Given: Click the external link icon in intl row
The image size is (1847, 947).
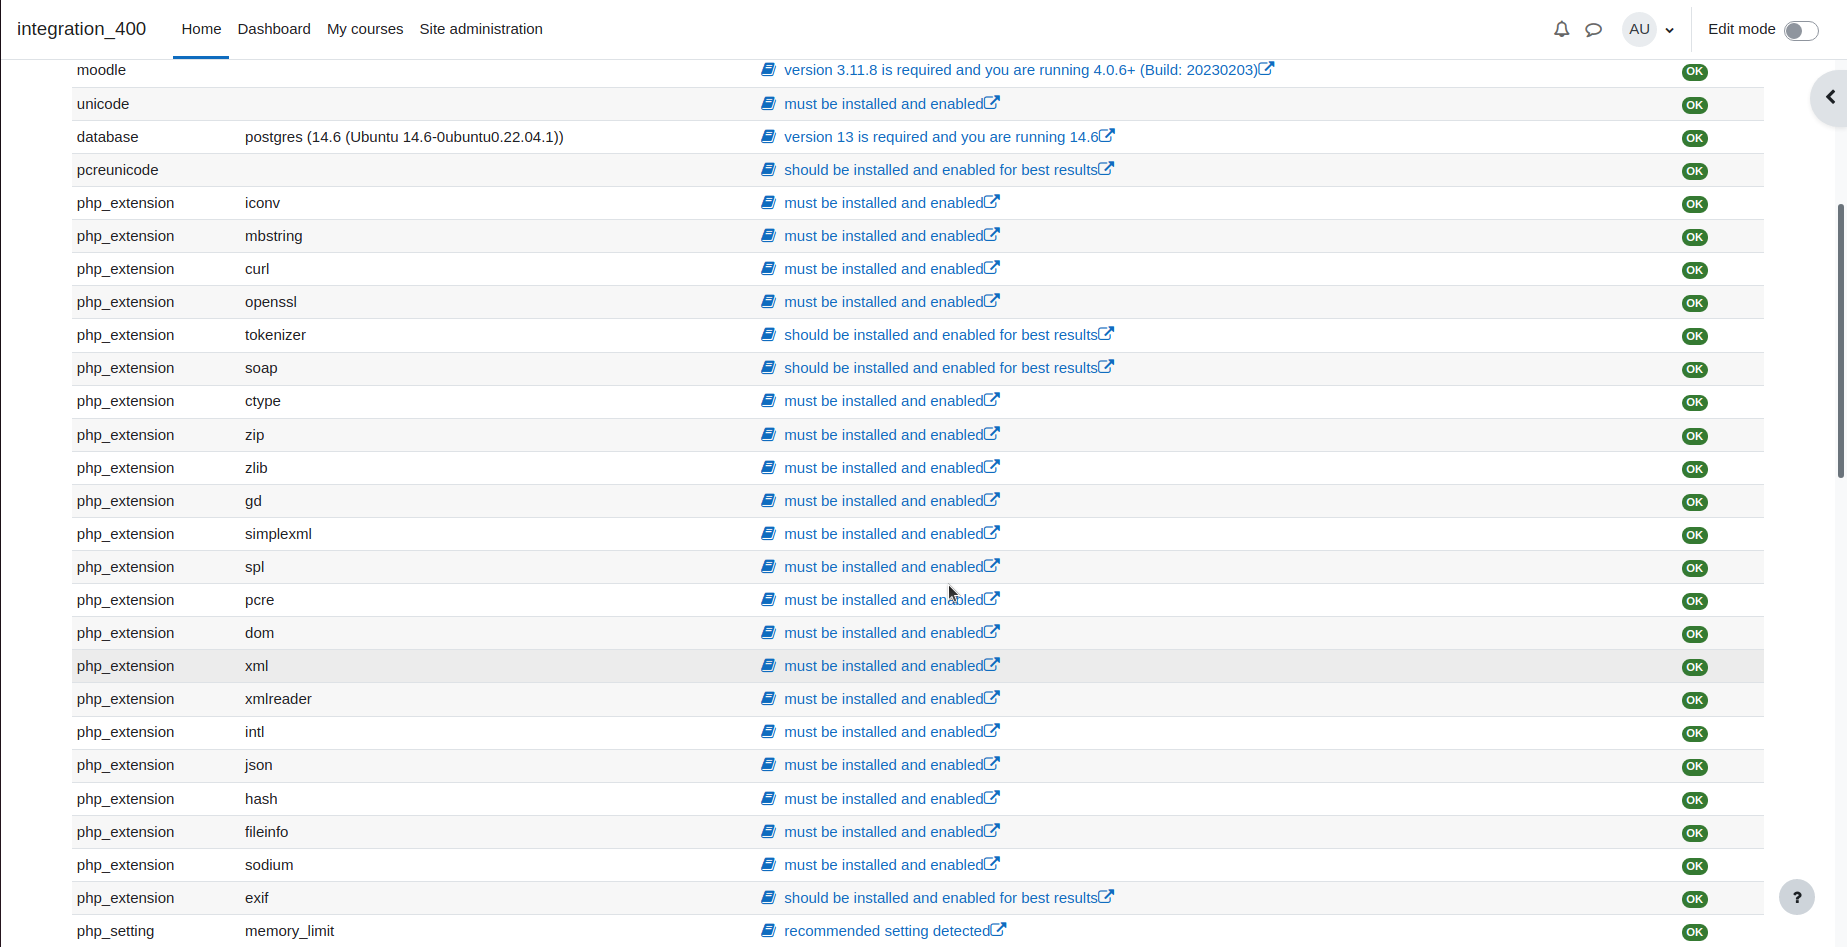Looking at the screenshot, I should (x=991, y=731).
